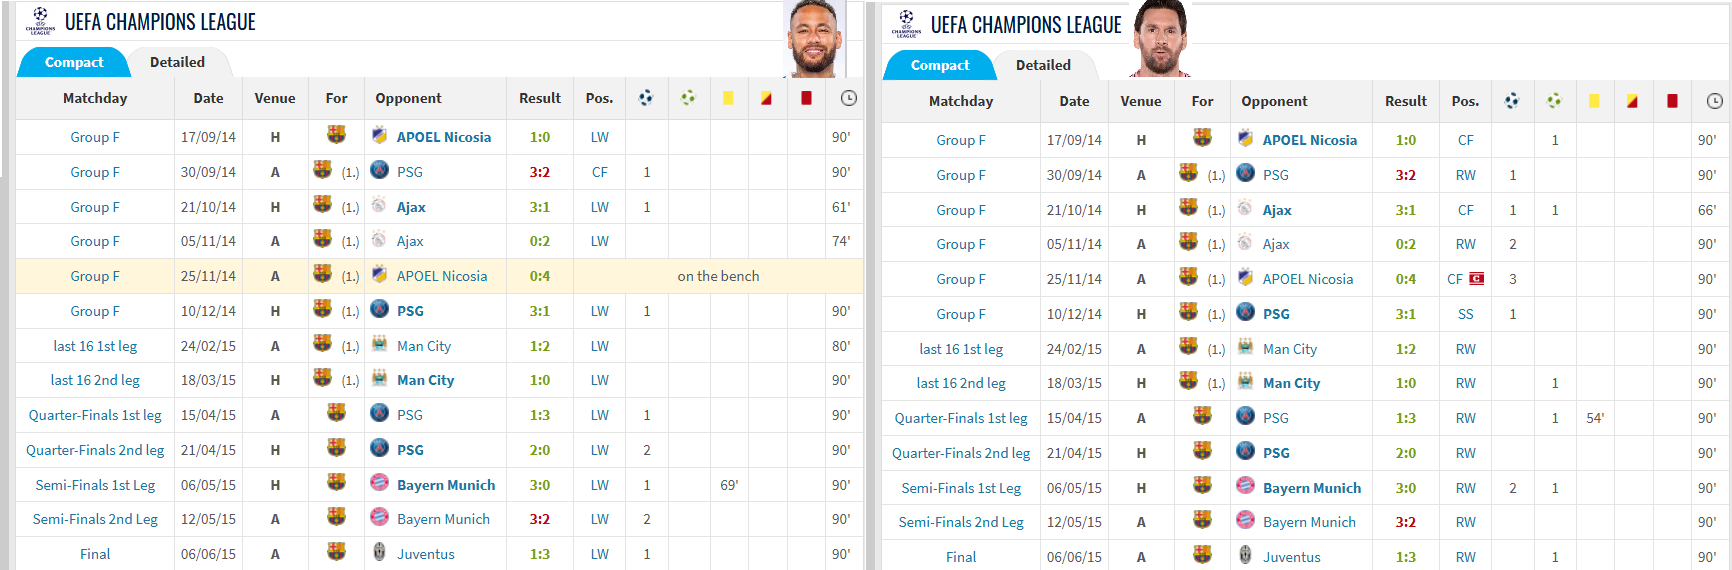Viewport: 1732px width, 570px height.
Task: Click the Final matchday link in left table
Action: click(95, 554)
